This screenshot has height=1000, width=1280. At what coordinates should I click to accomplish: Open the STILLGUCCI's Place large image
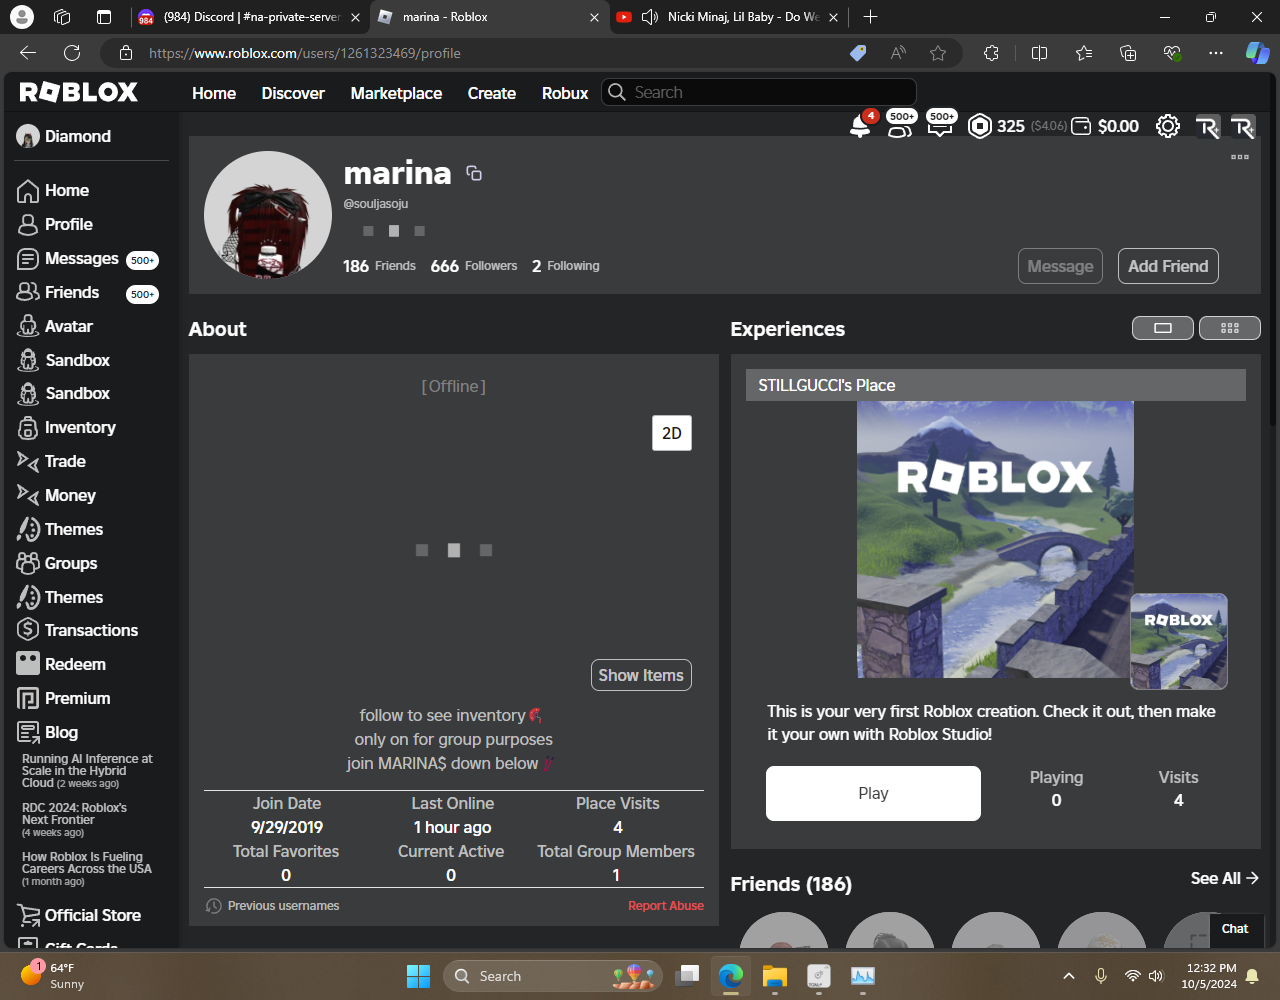tap(995, 540)
